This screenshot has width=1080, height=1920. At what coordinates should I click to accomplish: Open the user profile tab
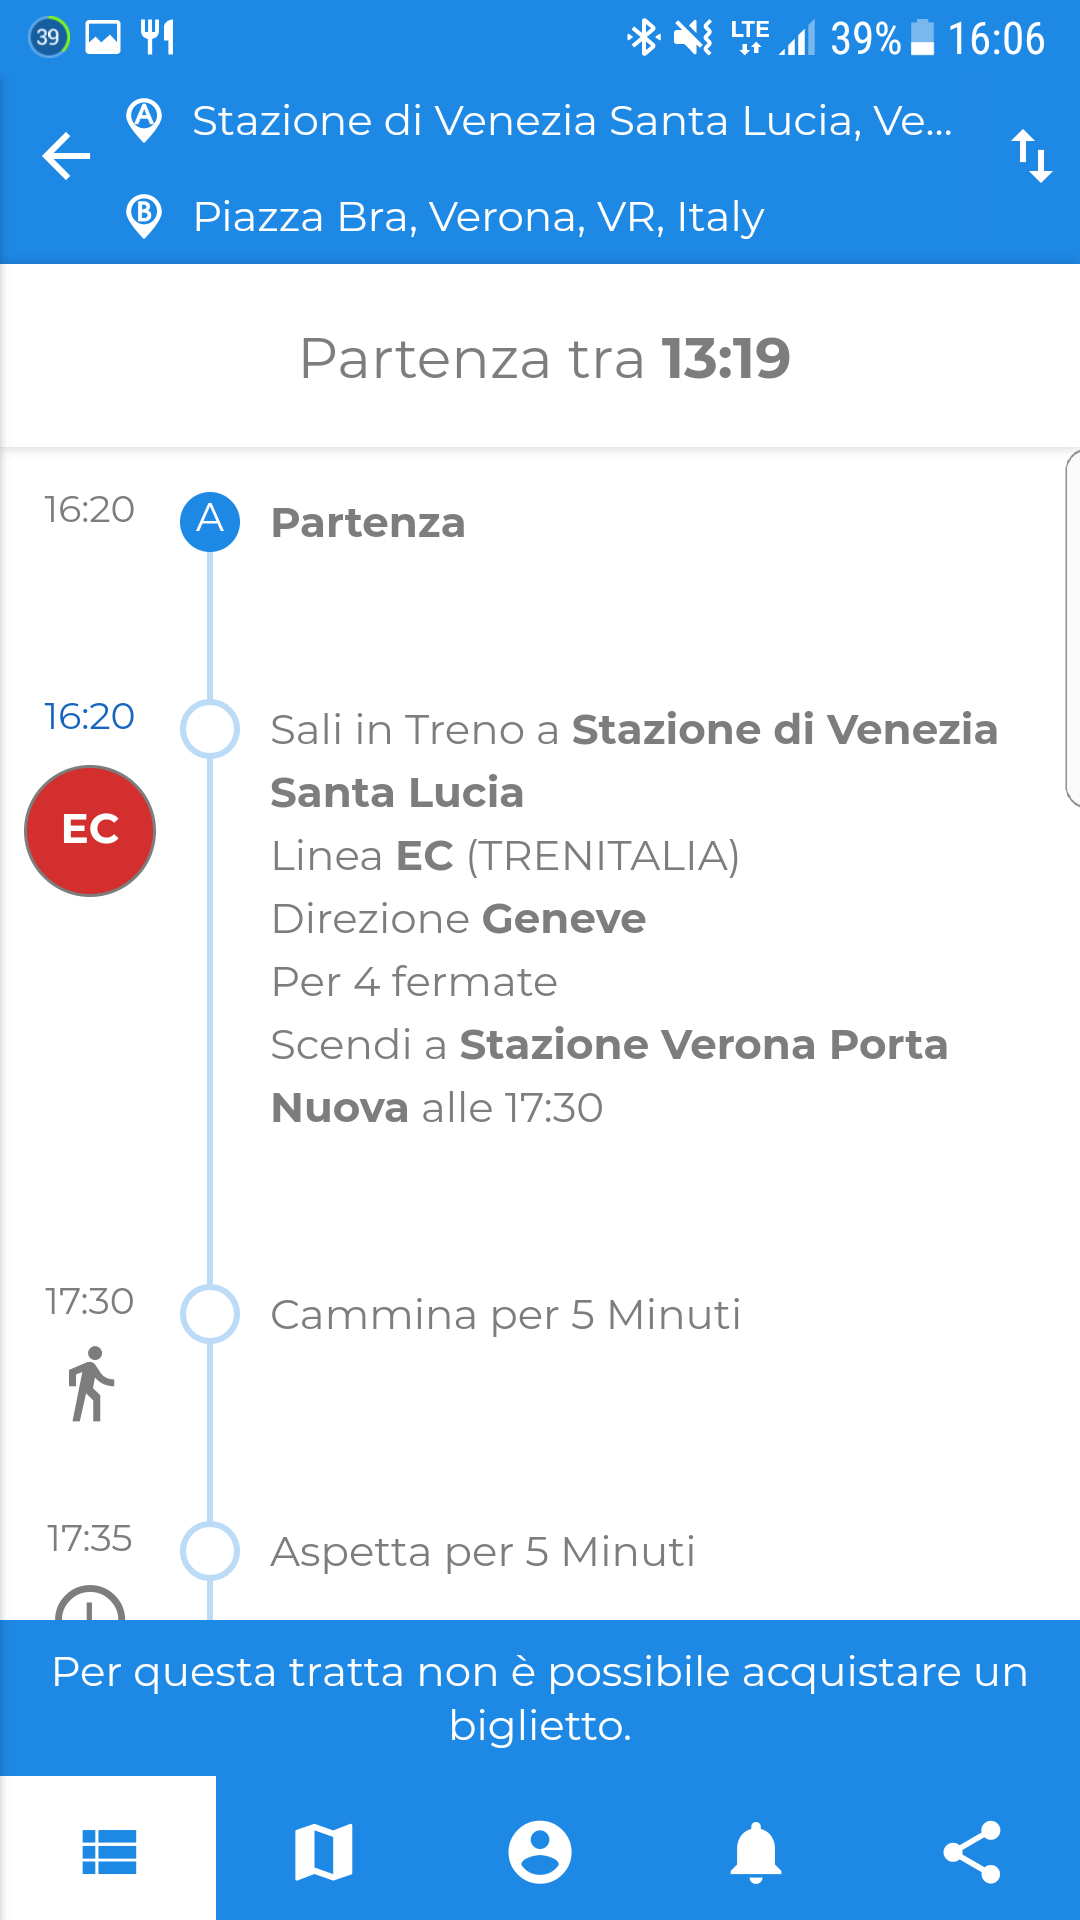(540, 1852)
